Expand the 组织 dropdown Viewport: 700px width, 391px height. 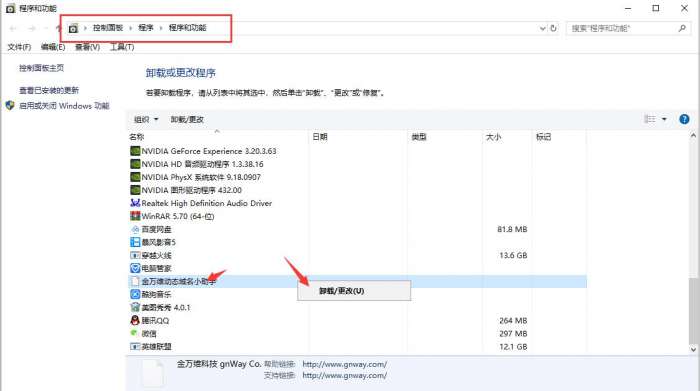pos(146,119)
